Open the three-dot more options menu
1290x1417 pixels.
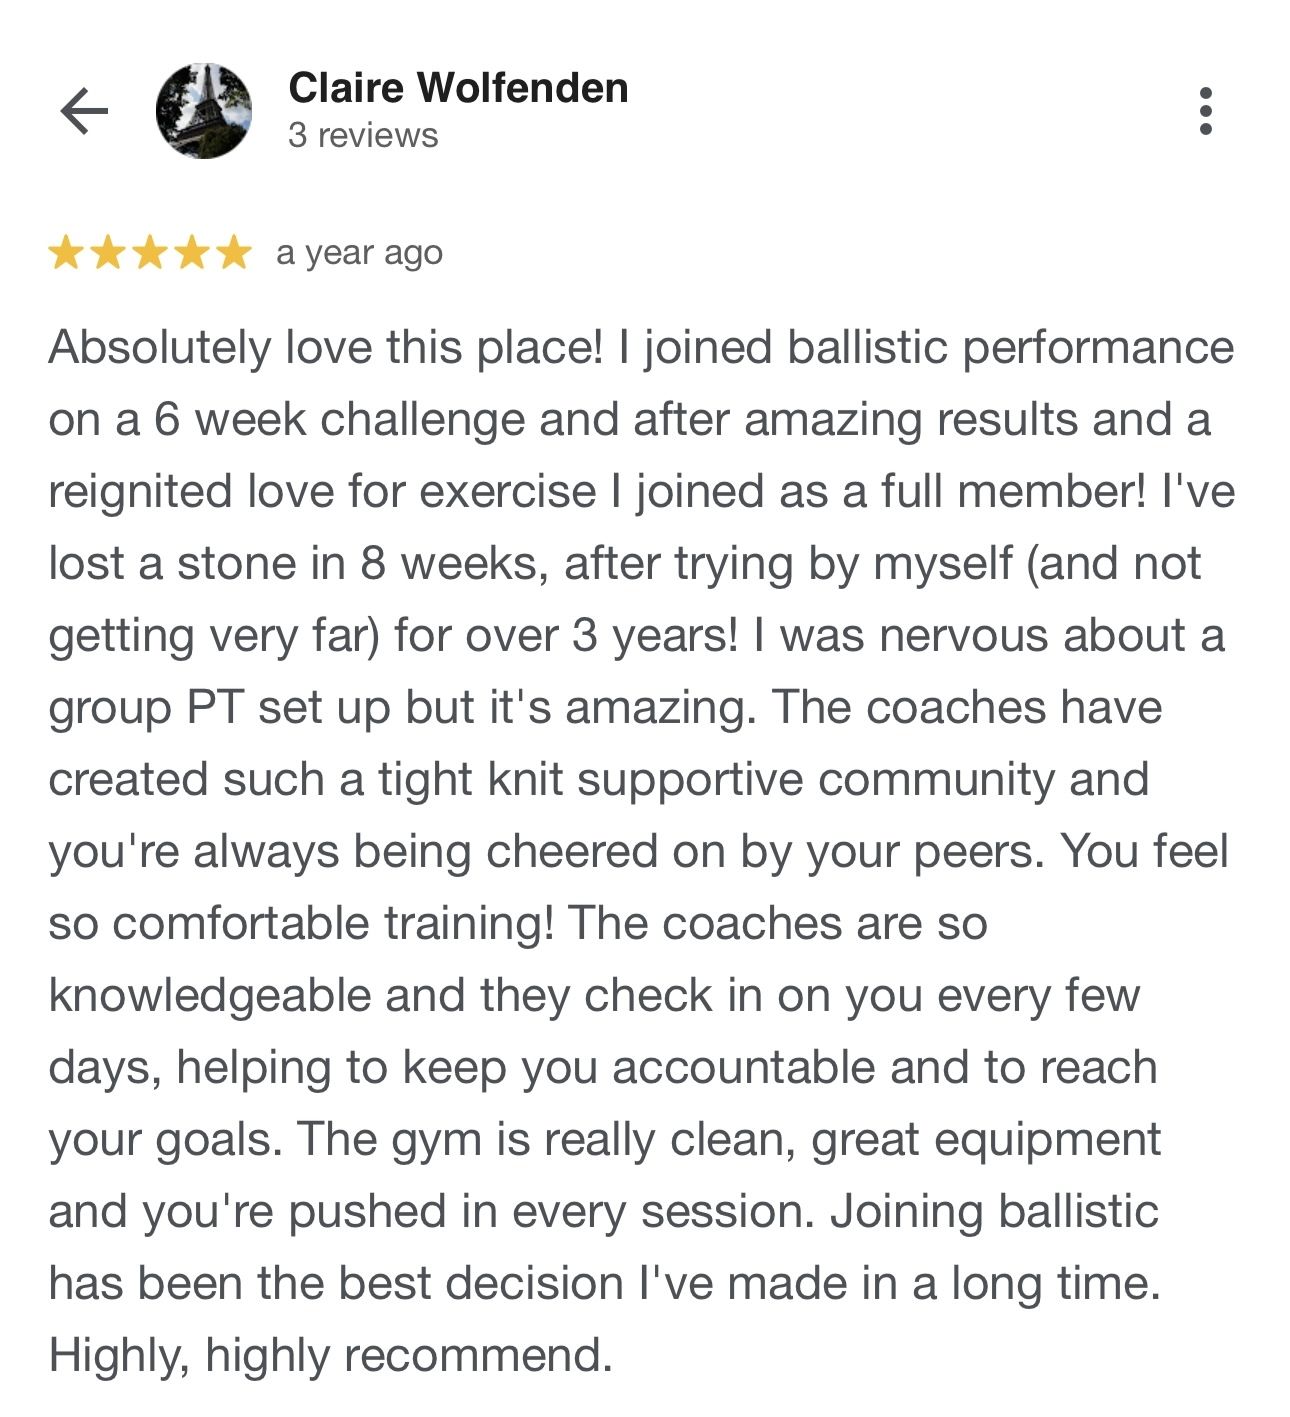(x=1206, y=111)
